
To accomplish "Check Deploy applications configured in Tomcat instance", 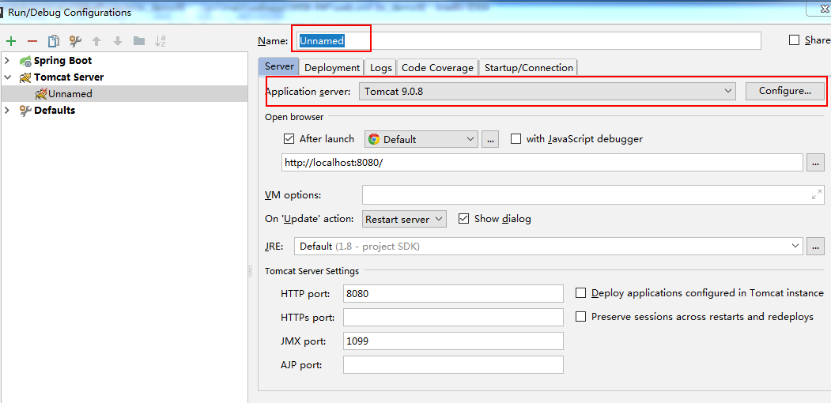I will 581,293.
